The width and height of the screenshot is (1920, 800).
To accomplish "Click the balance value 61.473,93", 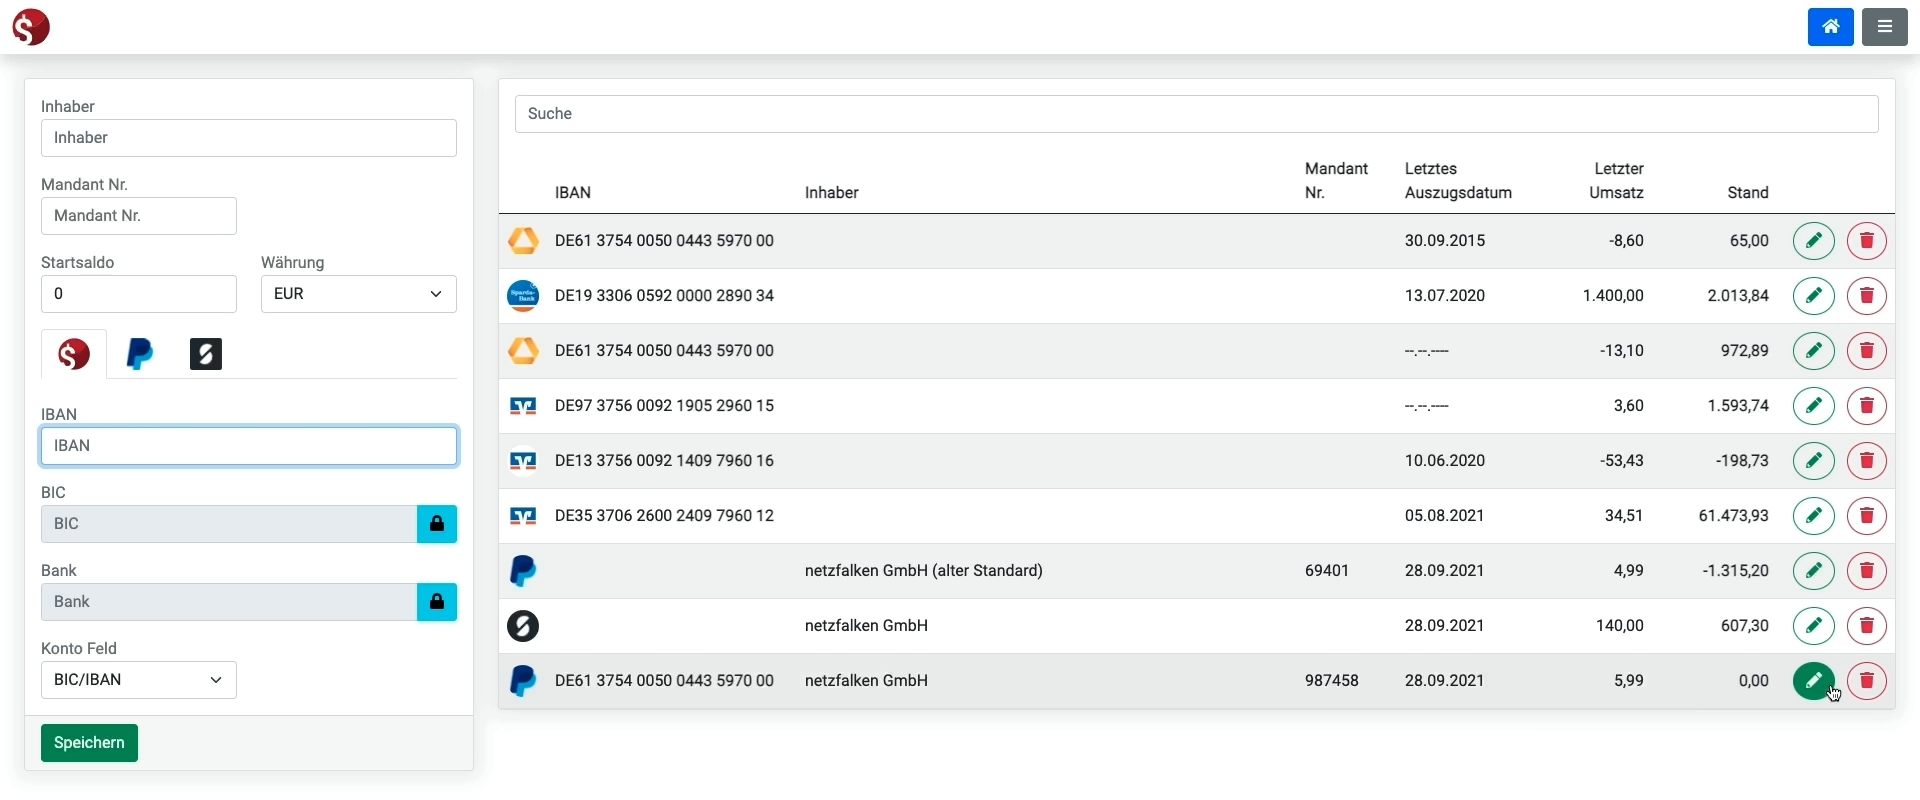I will 1734,516.
